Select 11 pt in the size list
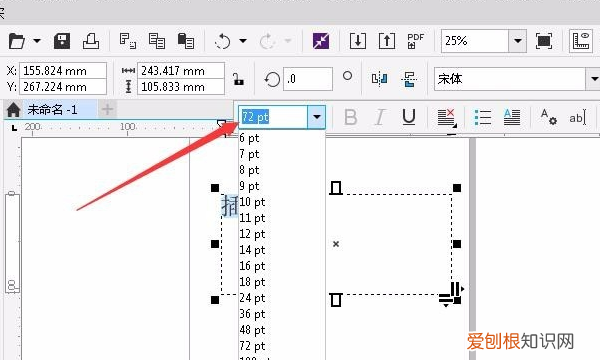600x360 pixels. (x=282, y=218)
